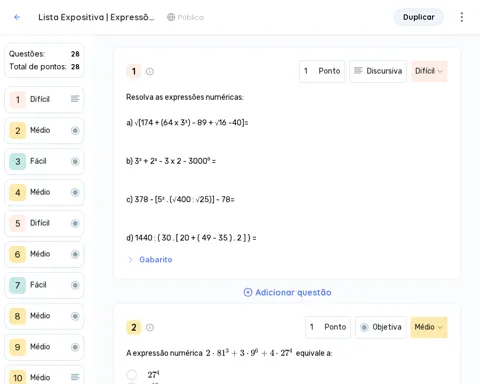
Task: Click expression d) starting with 1440
Action: [x=191, y=238]
